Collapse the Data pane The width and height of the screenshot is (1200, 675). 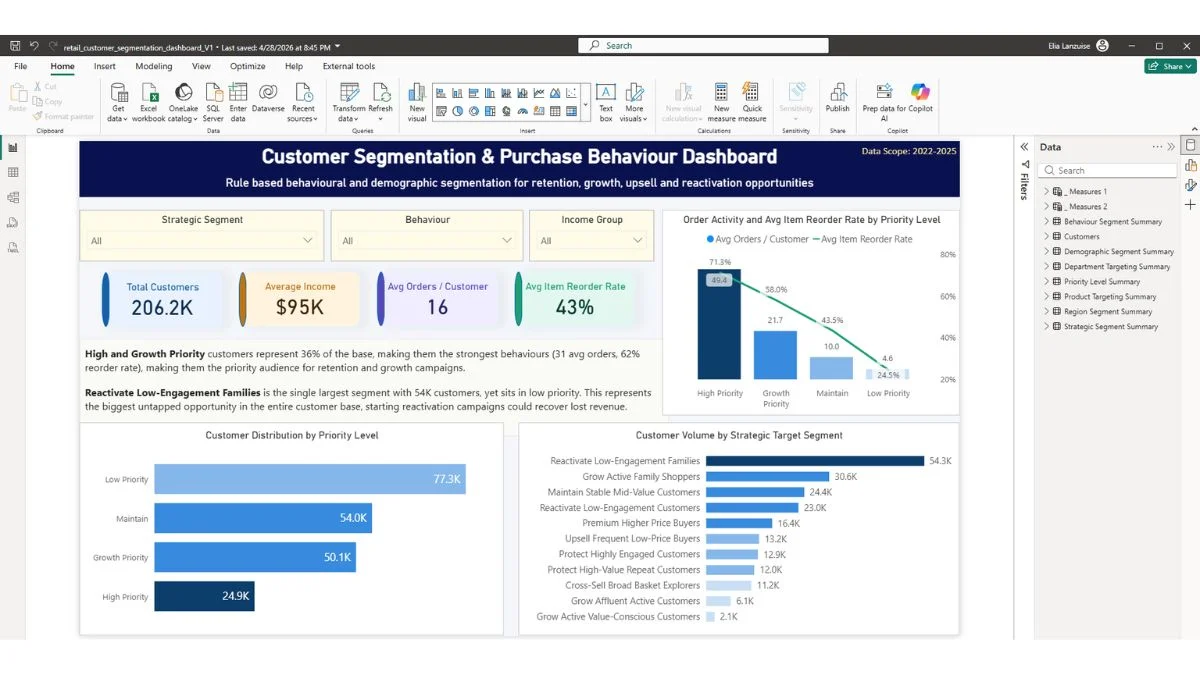[1171, 147]
